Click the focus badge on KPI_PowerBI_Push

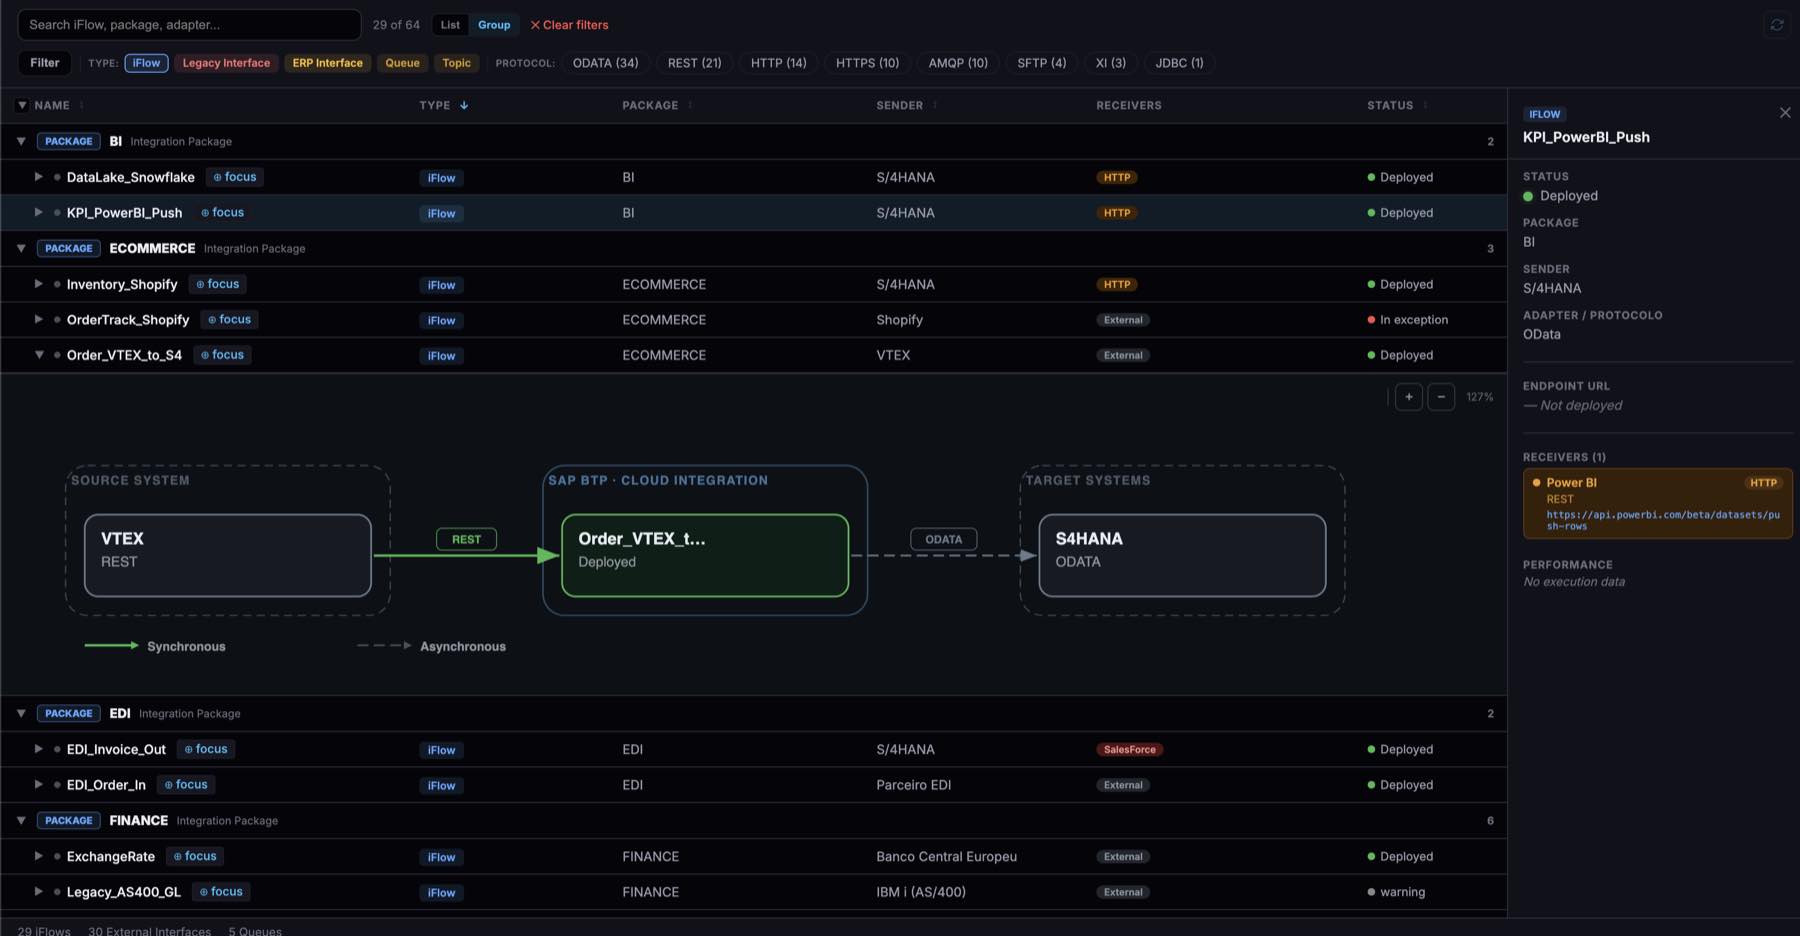(222, 213)
